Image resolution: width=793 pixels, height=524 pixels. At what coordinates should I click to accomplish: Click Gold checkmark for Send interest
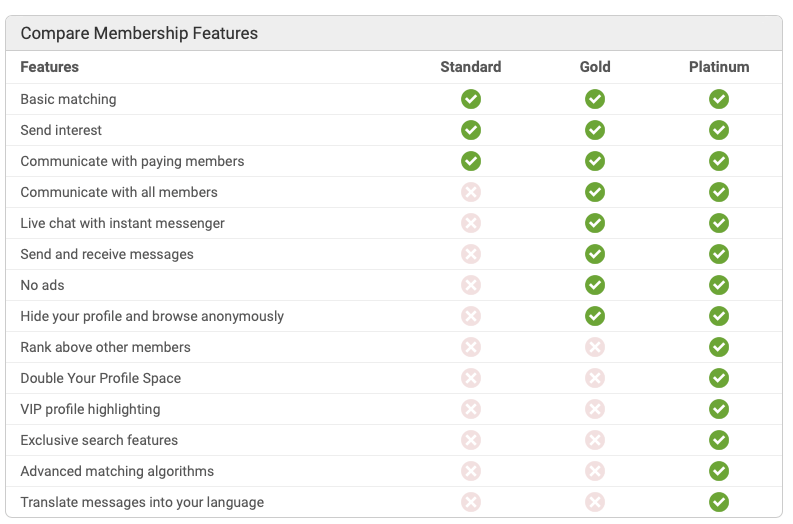coord(595,130)
